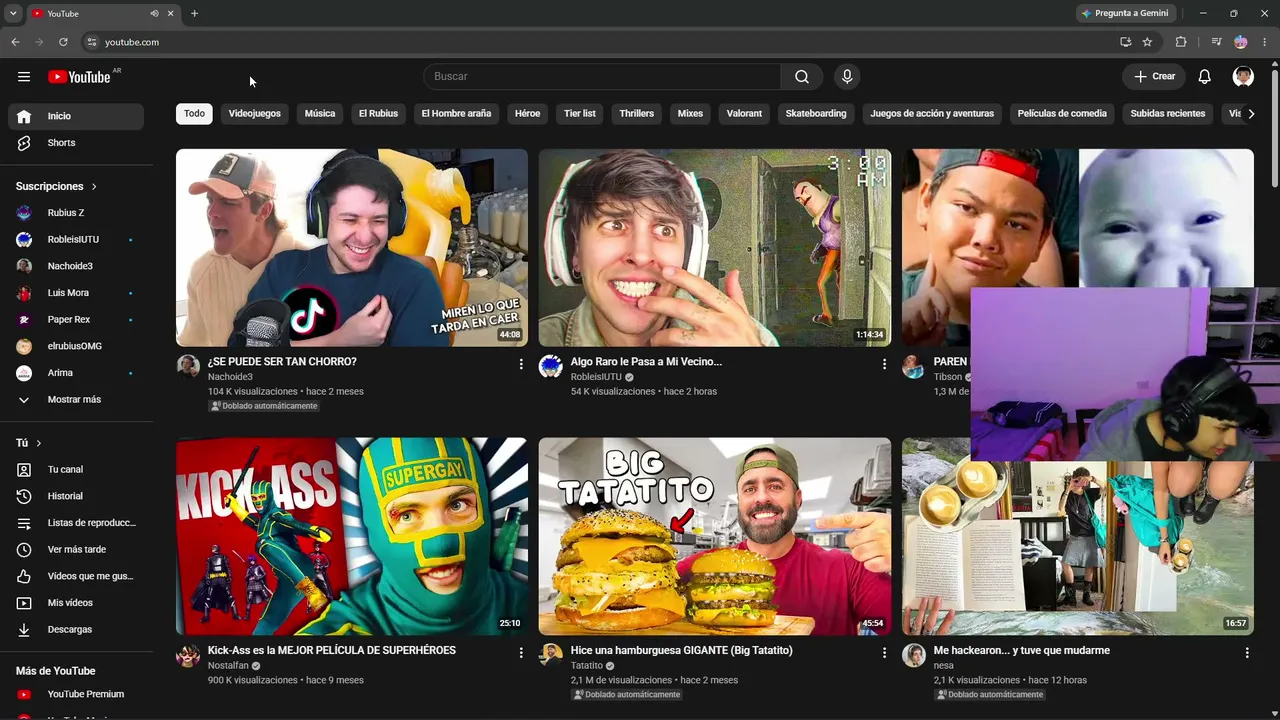1280x720 pixels.
Task: Open options for Big Tatatito hamburger video
Action: click(884, 653)
